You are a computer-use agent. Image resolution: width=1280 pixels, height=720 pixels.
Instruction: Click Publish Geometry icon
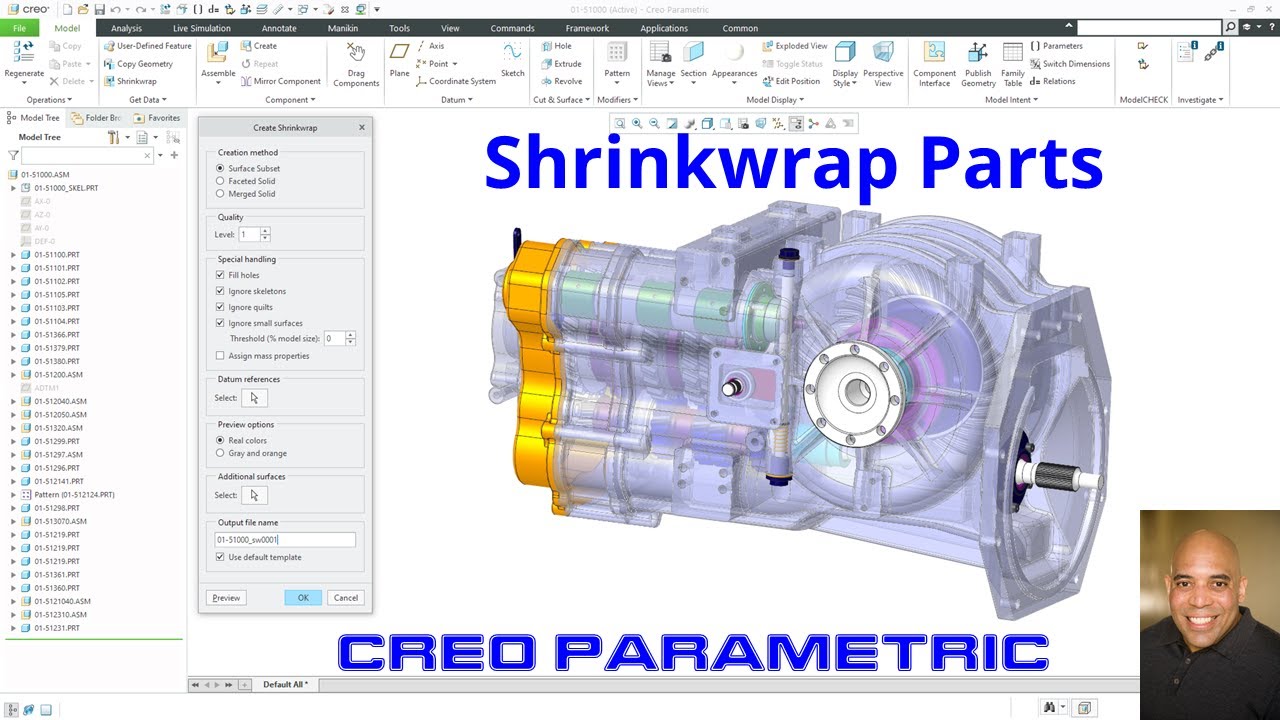[978, 54]
